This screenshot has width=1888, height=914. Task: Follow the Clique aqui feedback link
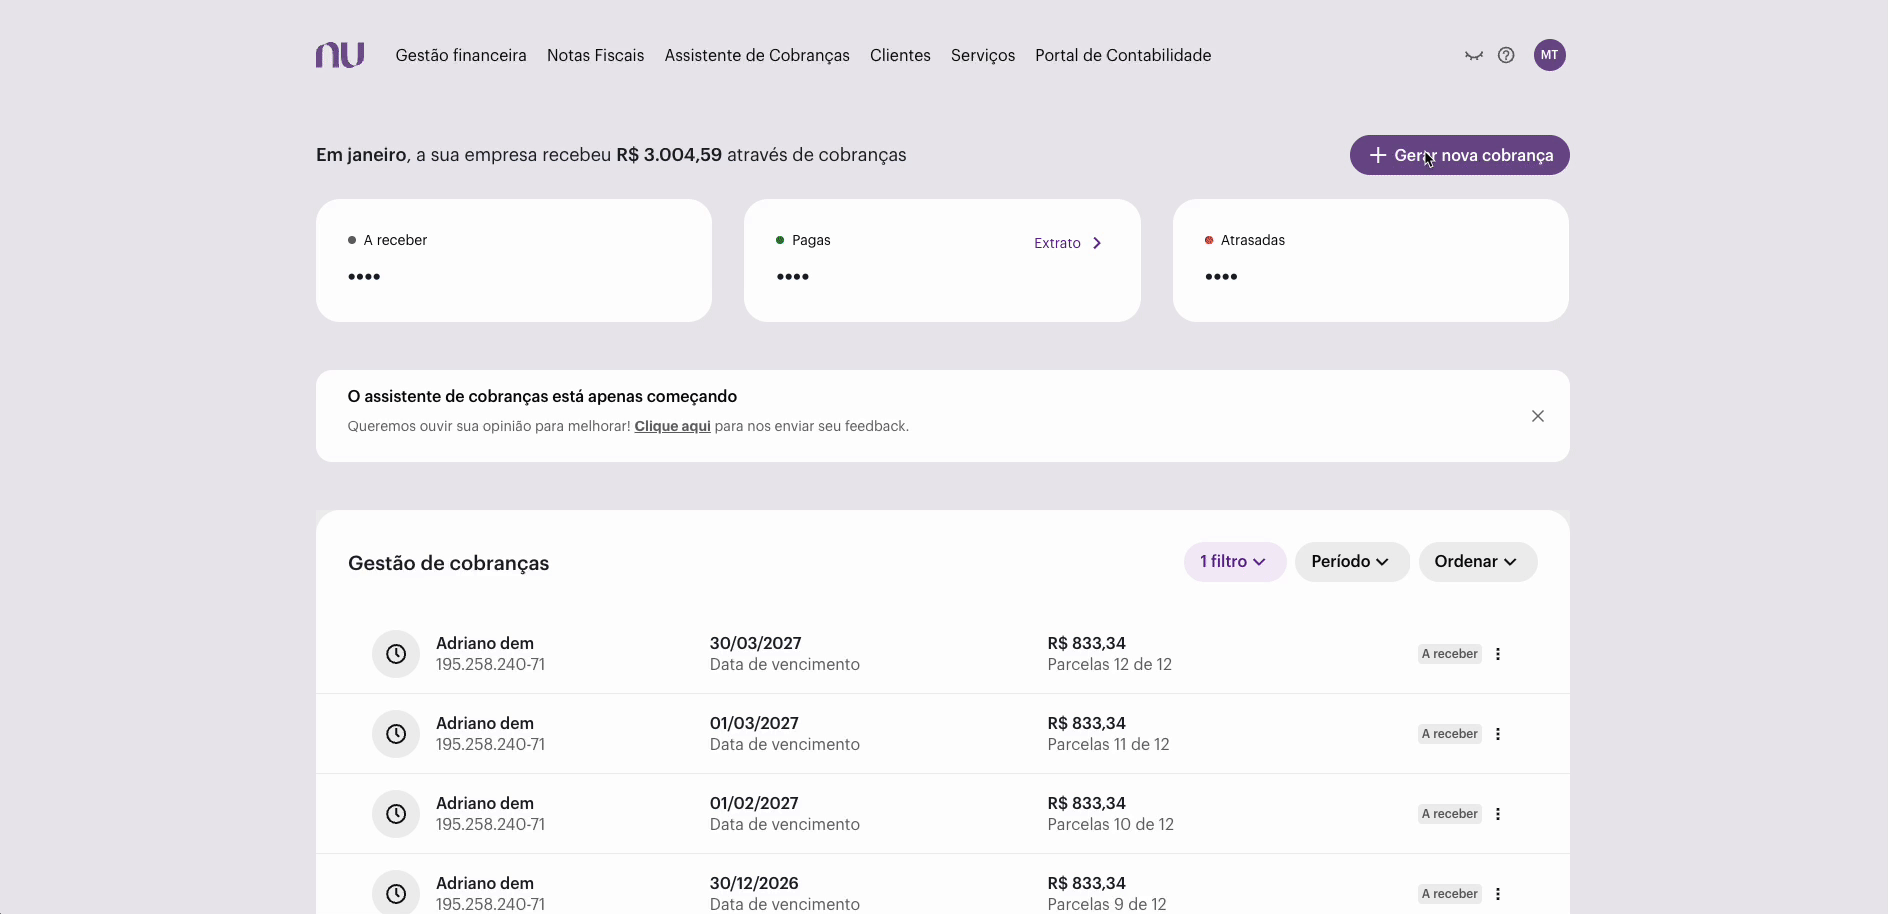click(x=673, y=426)
